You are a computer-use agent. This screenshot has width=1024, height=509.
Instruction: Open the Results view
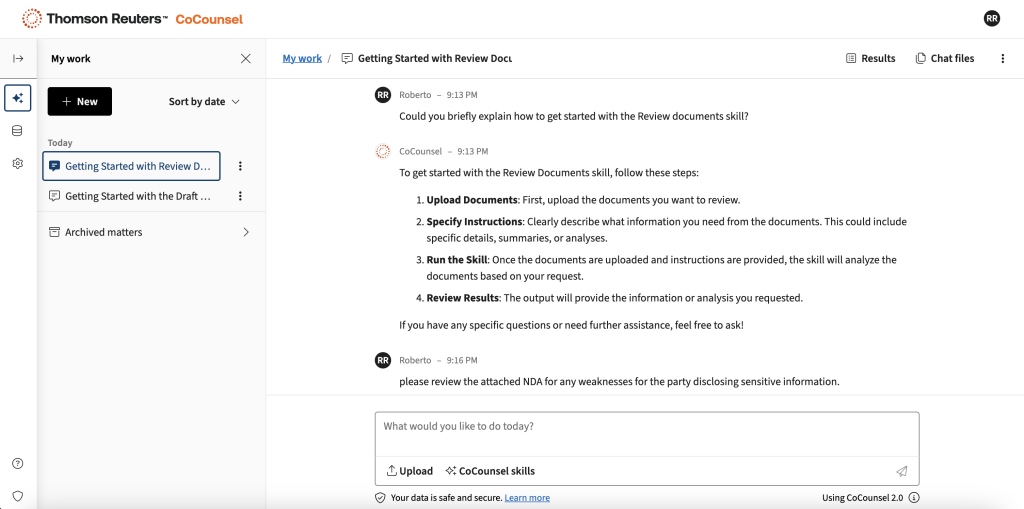coord(870,59)
